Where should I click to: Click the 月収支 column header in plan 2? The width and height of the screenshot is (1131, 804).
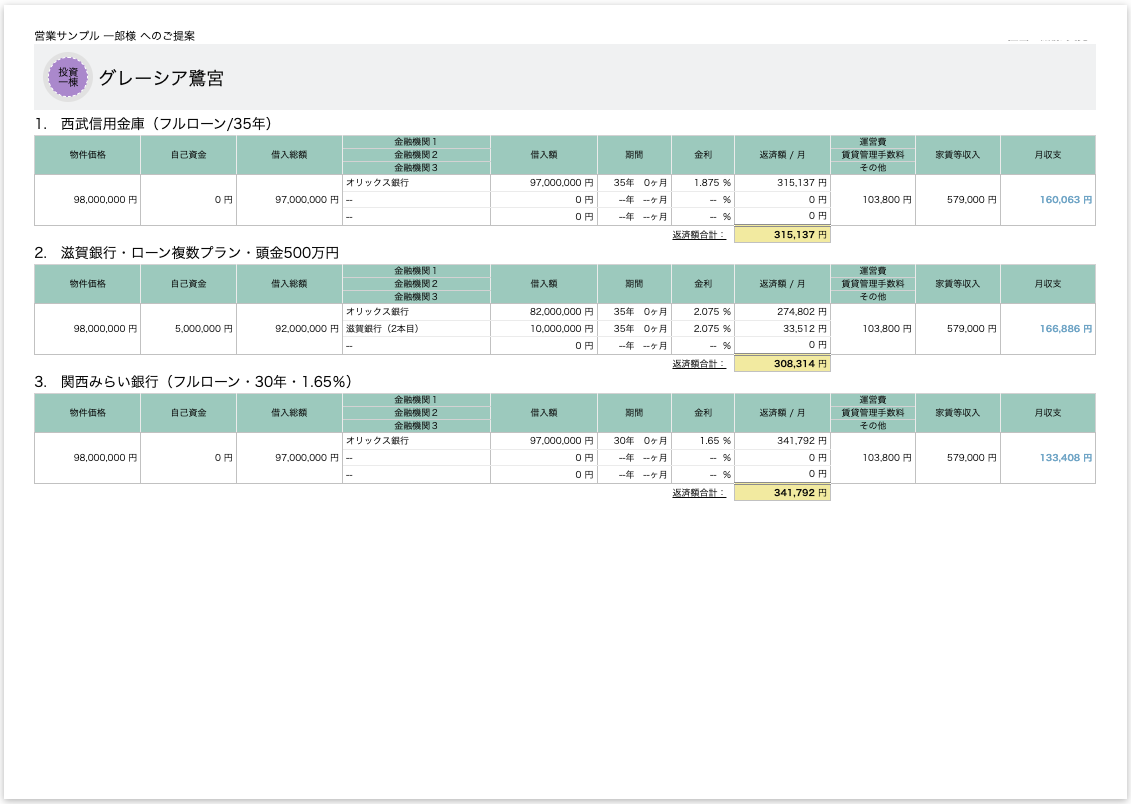pos(1047,284)
